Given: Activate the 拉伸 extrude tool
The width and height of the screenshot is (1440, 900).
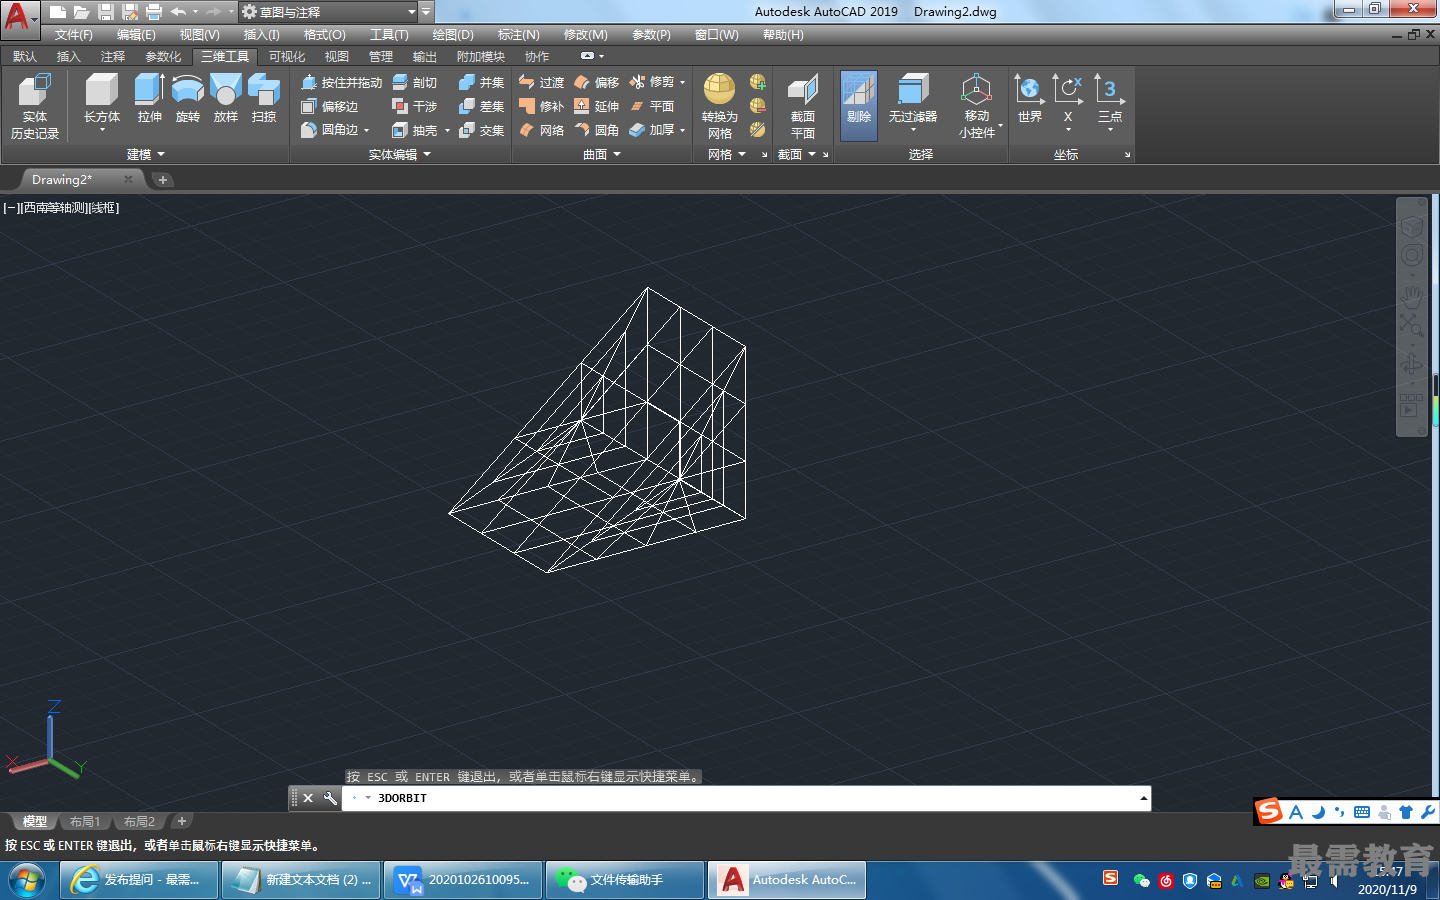Looking at the screenshot, I should 149,99.
